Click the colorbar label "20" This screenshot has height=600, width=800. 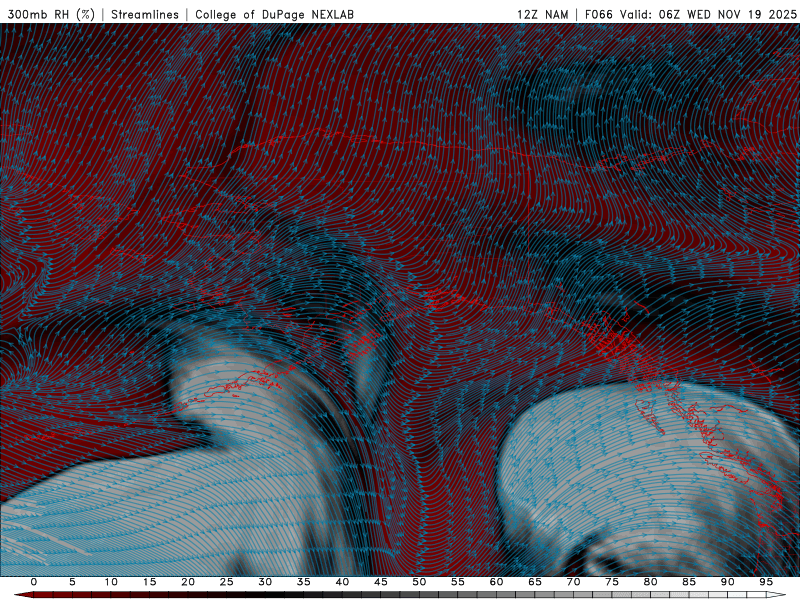pos(188,582)
